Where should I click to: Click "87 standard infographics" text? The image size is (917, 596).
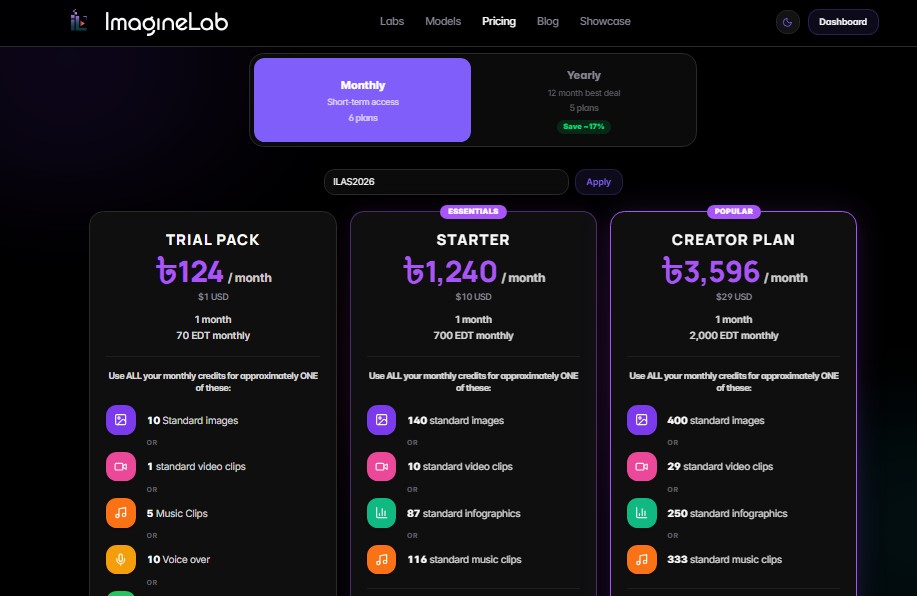tap(464, 514)
